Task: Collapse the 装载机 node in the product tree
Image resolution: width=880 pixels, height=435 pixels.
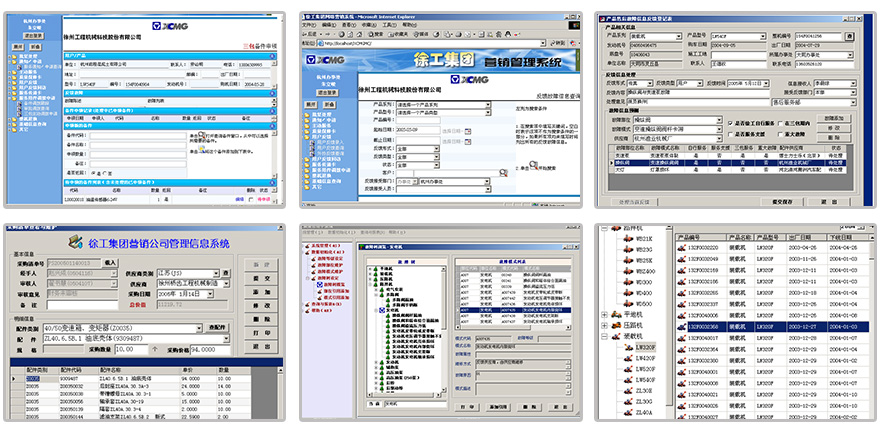Action: (604, 336)
